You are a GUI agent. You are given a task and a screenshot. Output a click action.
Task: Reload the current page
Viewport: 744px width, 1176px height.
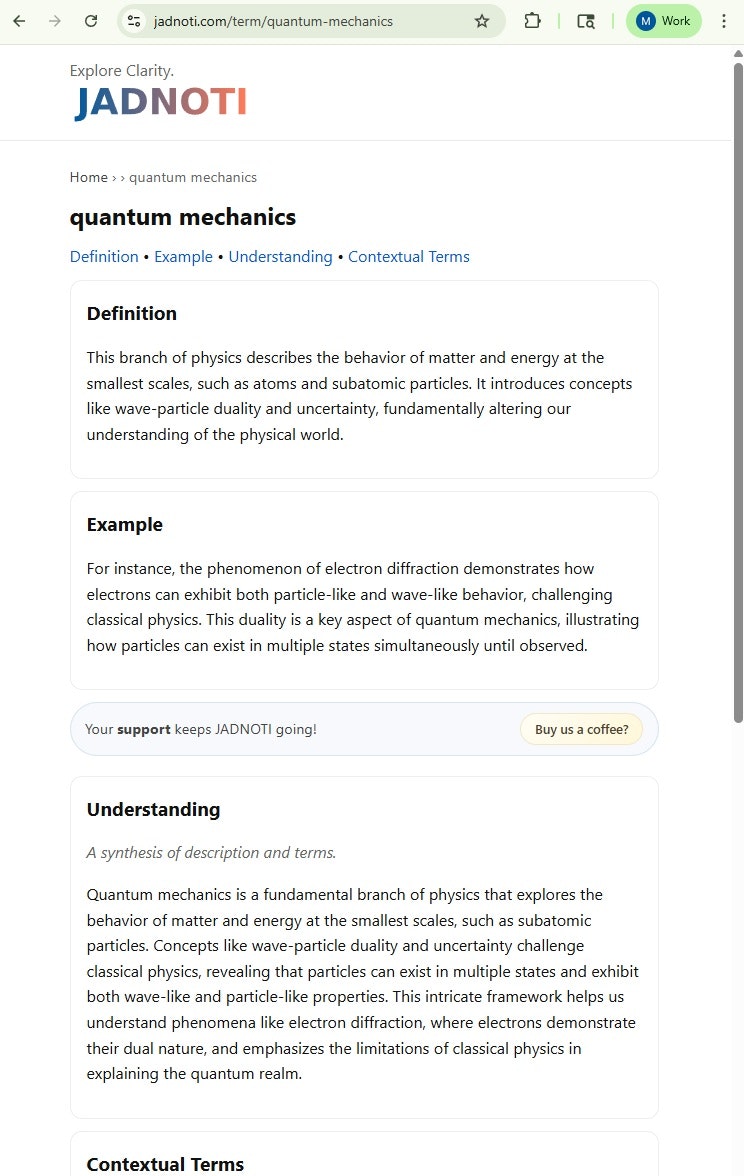(90, 20)
